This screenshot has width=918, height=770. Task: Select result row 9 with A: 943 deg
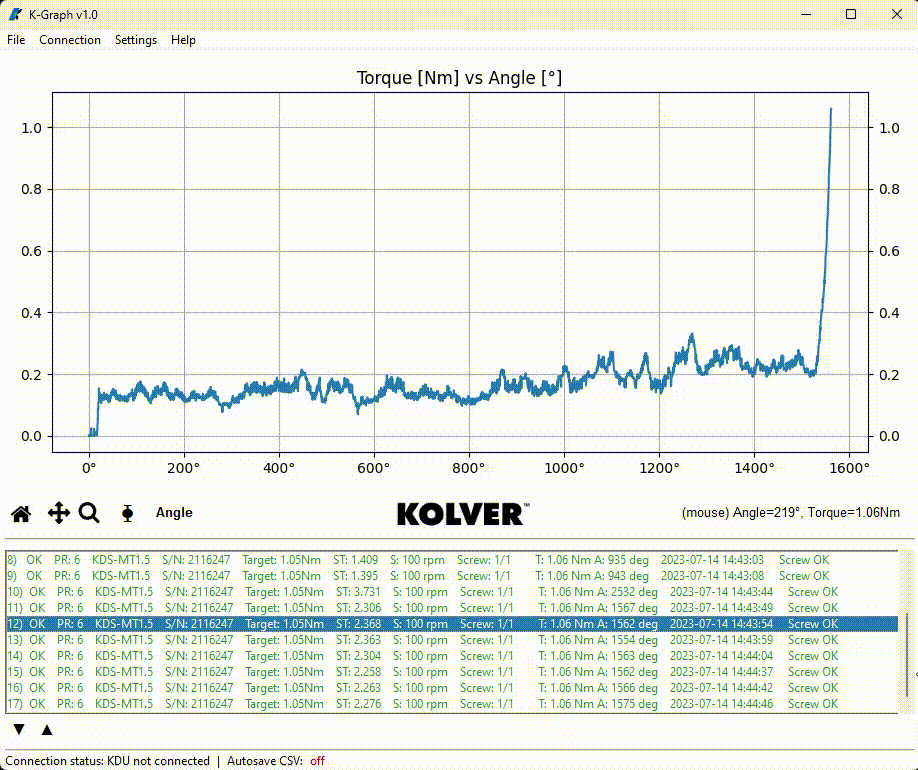[451, 576]
